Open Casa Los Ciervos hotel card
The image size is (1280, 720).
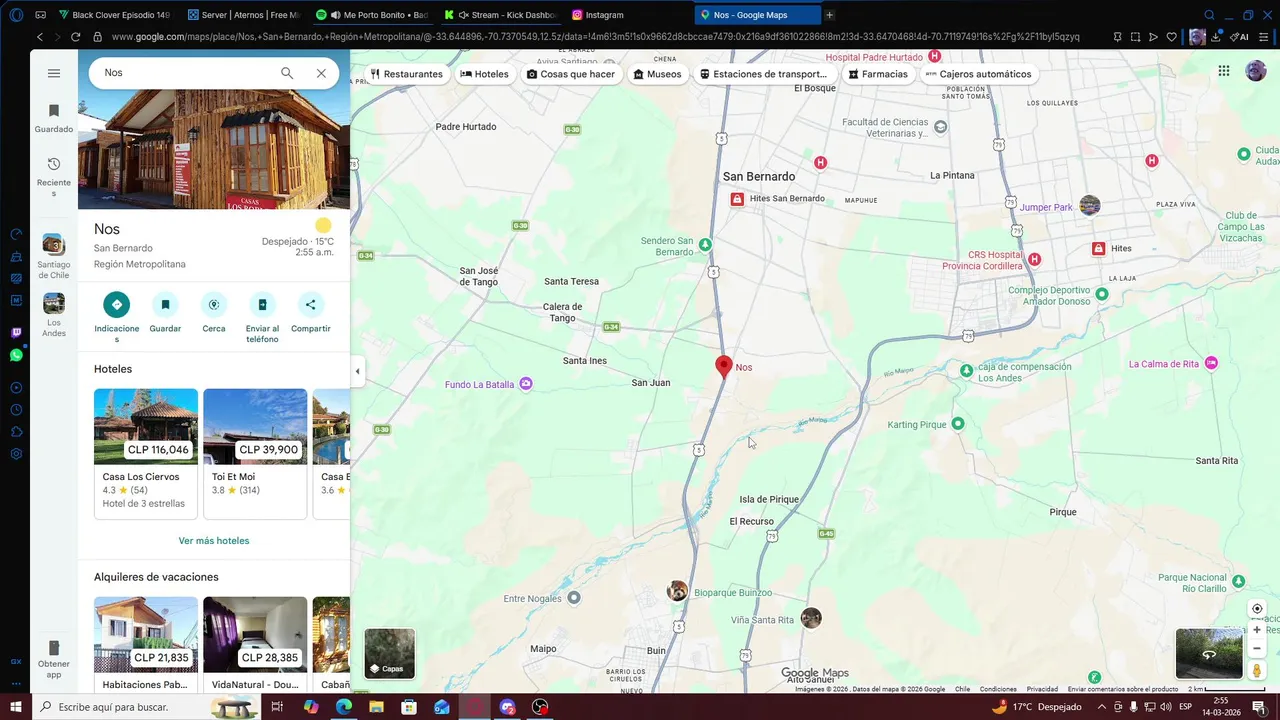click(x=146, y=453)
